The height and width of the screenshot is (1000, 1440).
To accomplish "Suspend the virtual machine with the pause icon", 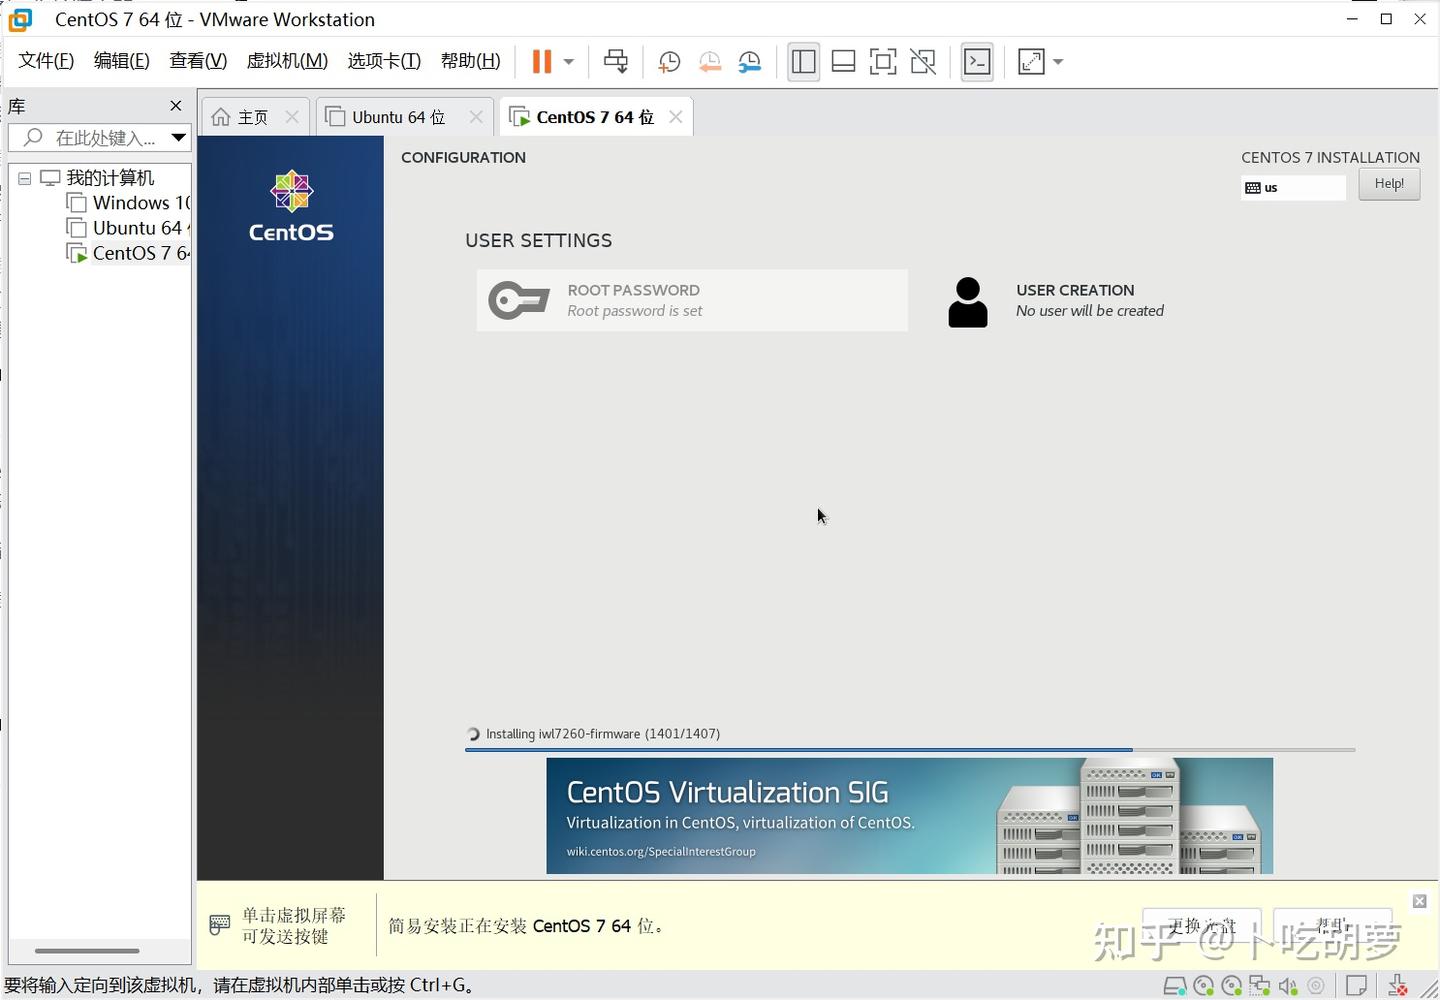I will pyautogui.click(x=541, y=61).
